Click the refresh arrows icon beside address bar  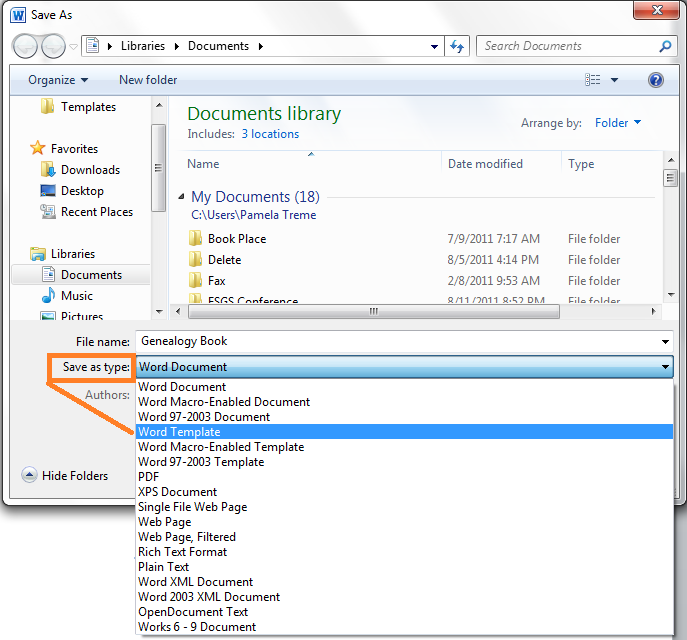(457, 46)
